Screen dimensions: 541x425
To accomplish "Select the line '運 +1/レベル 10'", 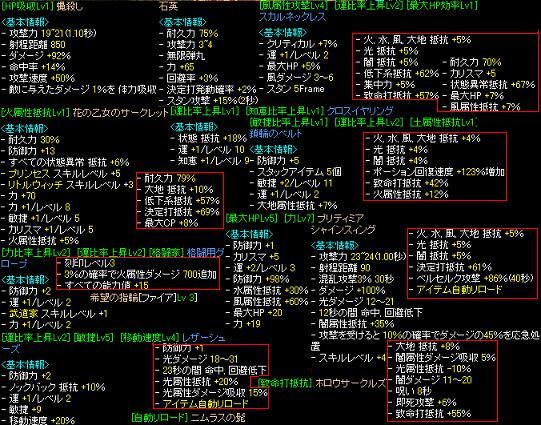I will [211, 150].
